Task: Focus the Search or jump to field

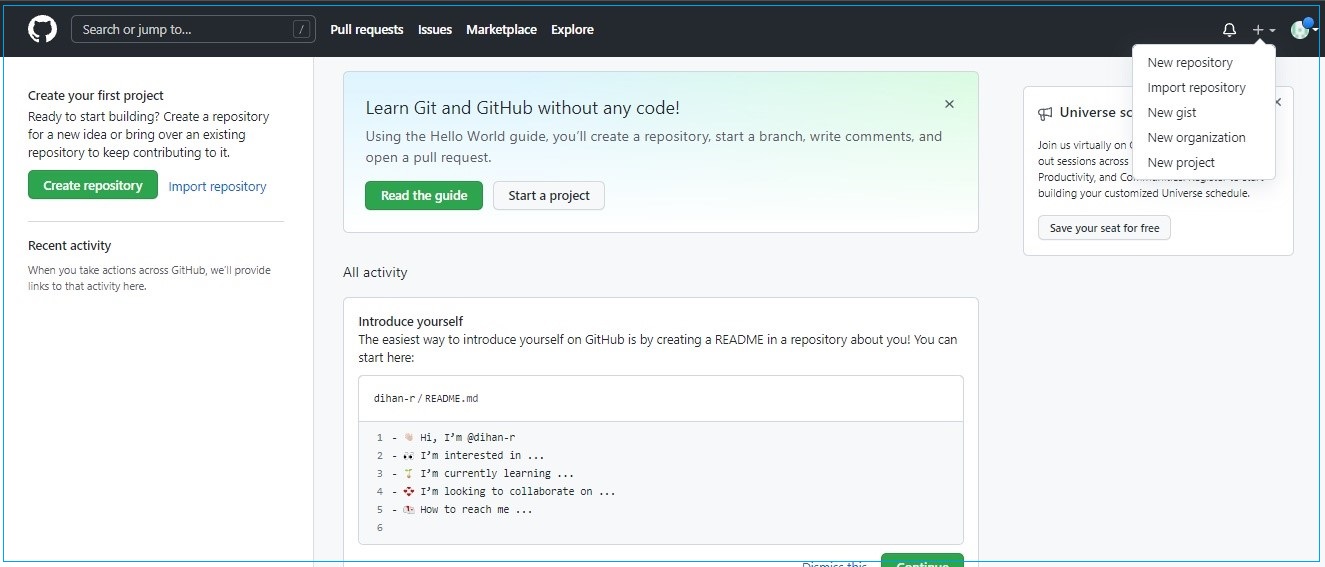Action: click(x=193, y=29)
